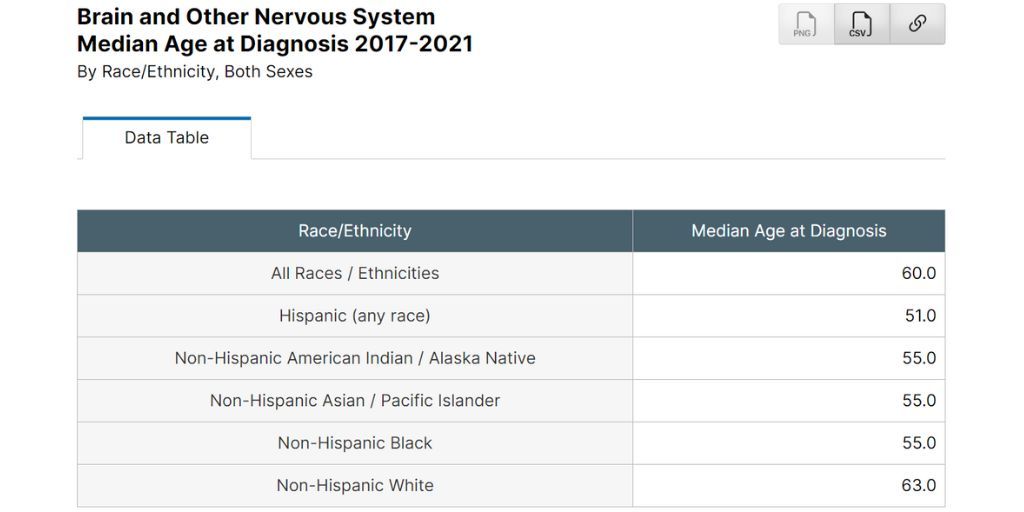Select Non-Hispanic American Indian / Alaska Native cell
The width and height of the screenshot is (1024, 512).
355,358
